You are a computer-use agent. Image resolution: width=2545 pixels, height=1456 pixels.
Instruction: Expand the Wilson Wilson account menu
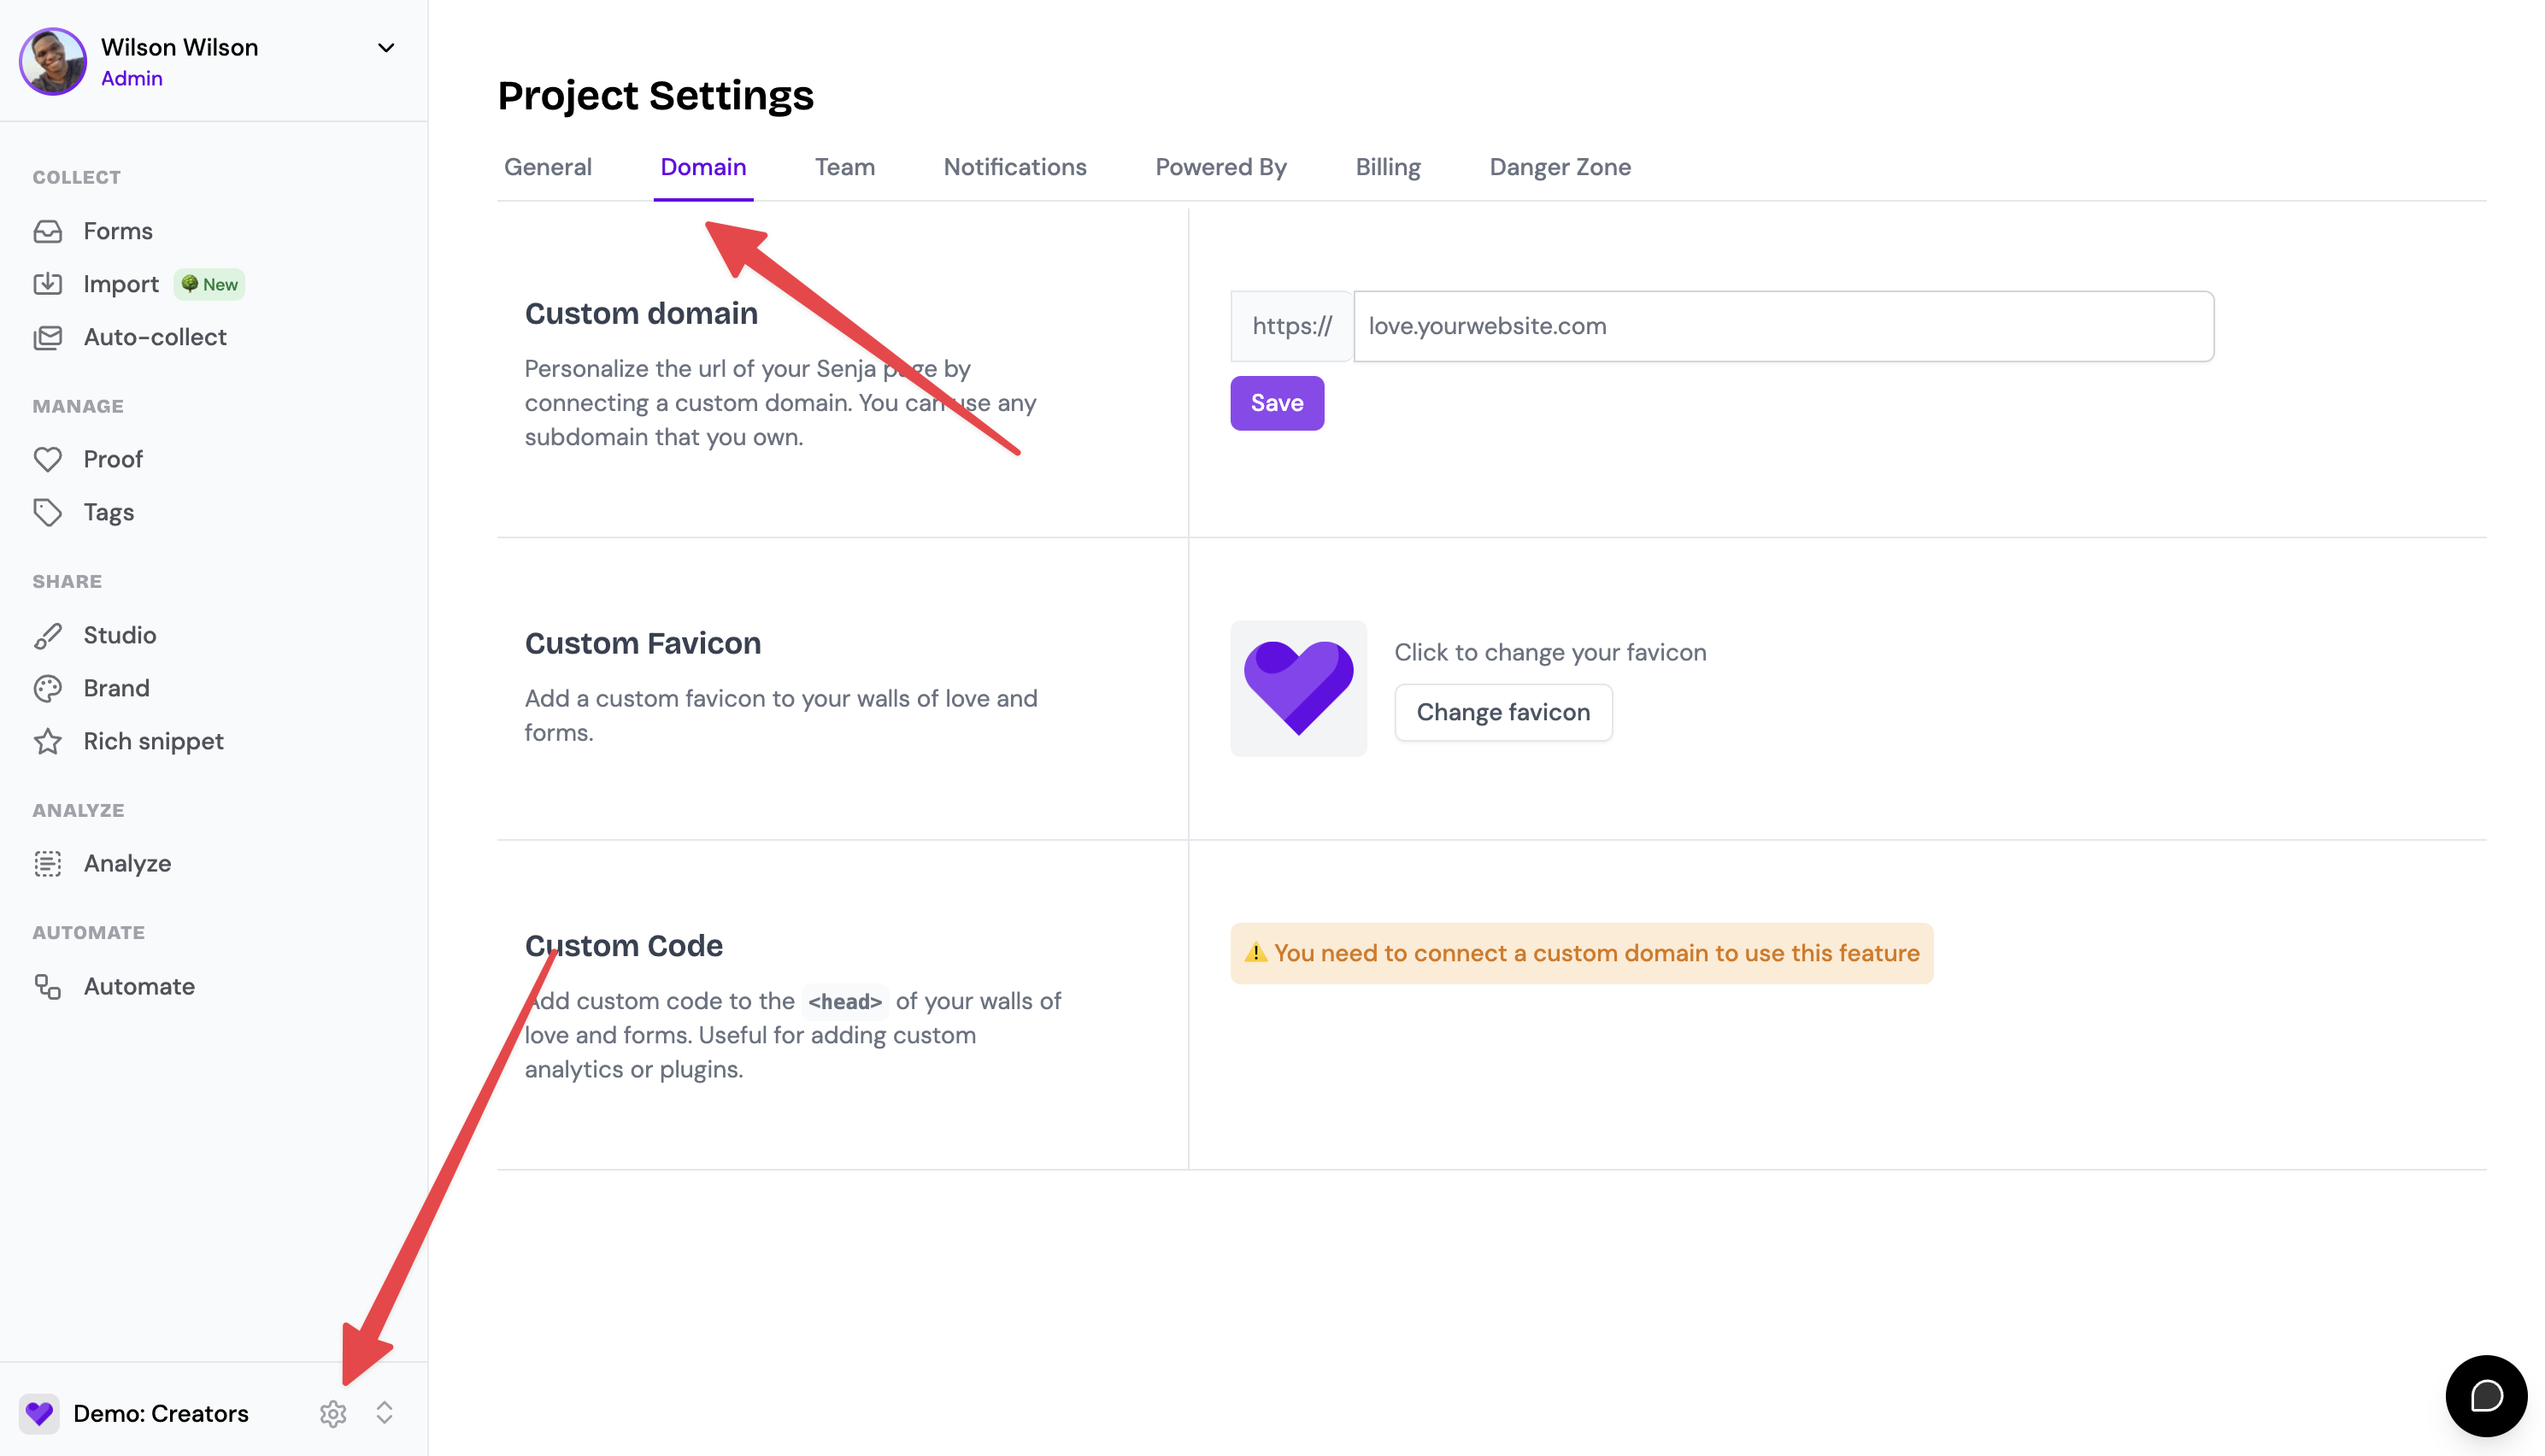[386, 47]
